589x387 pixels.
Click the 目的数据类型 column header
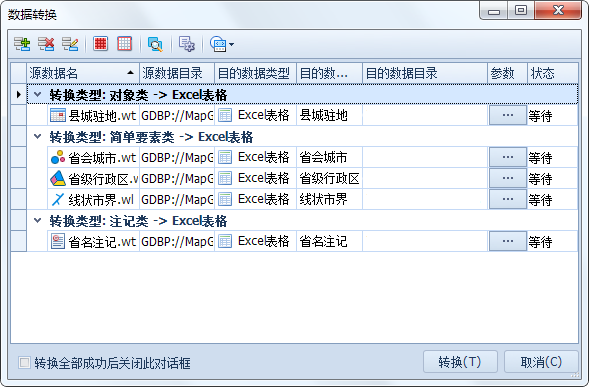pos(255,73)
